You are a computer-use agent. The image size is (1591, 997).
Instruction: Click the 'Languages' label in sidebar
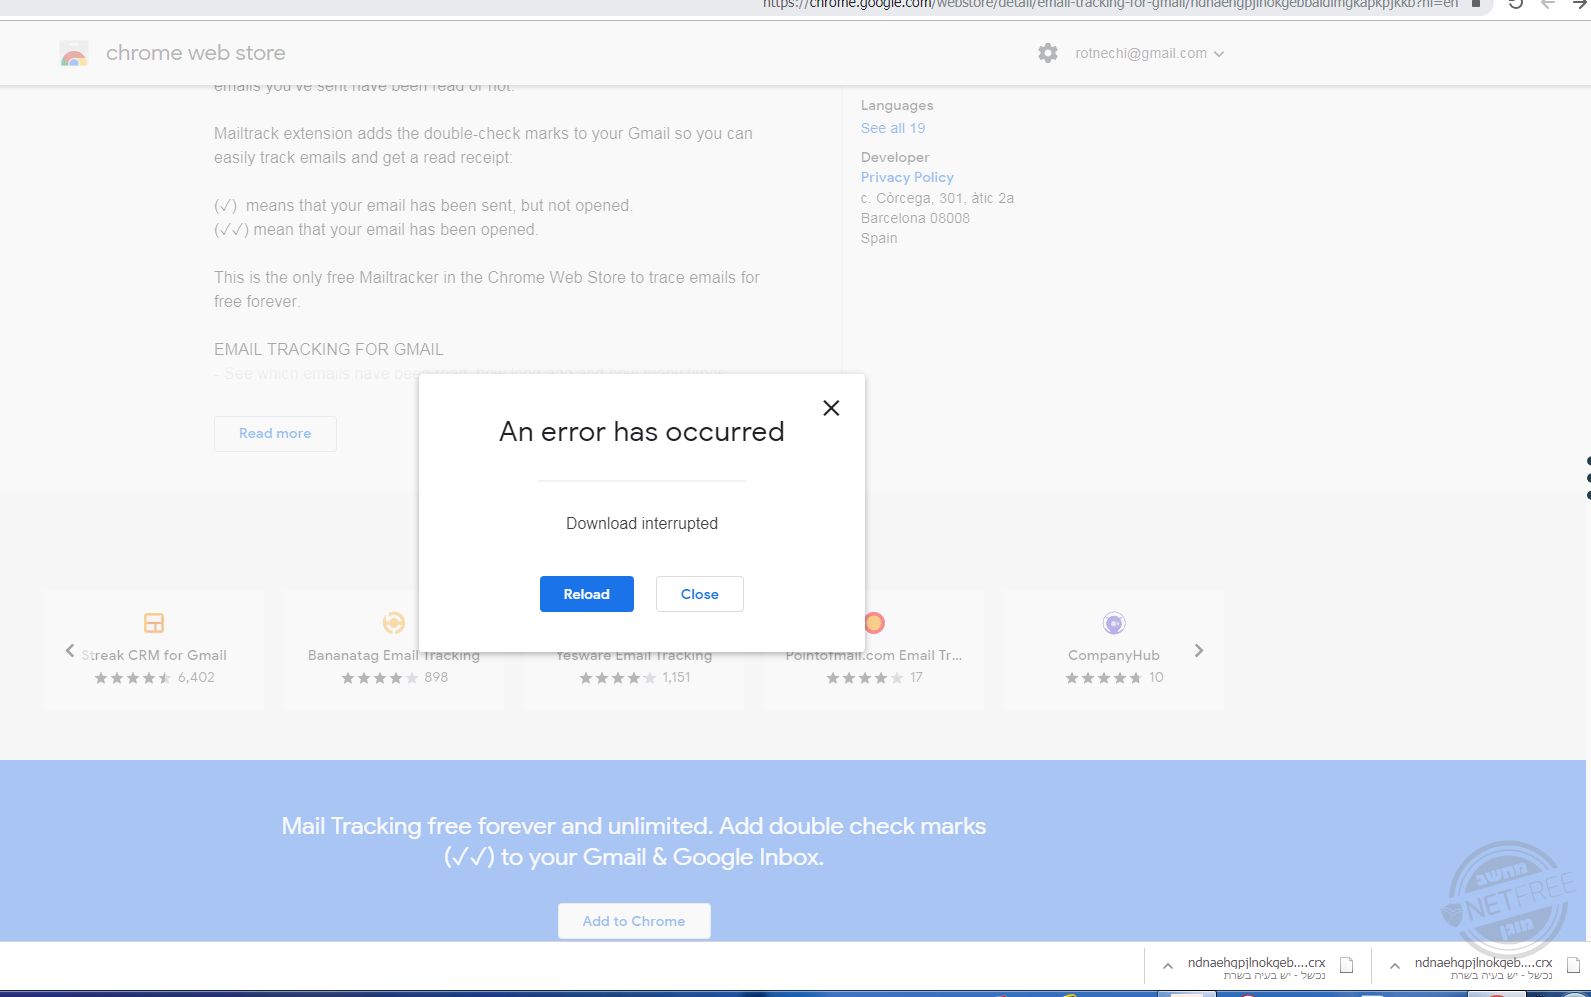(897, 105)
